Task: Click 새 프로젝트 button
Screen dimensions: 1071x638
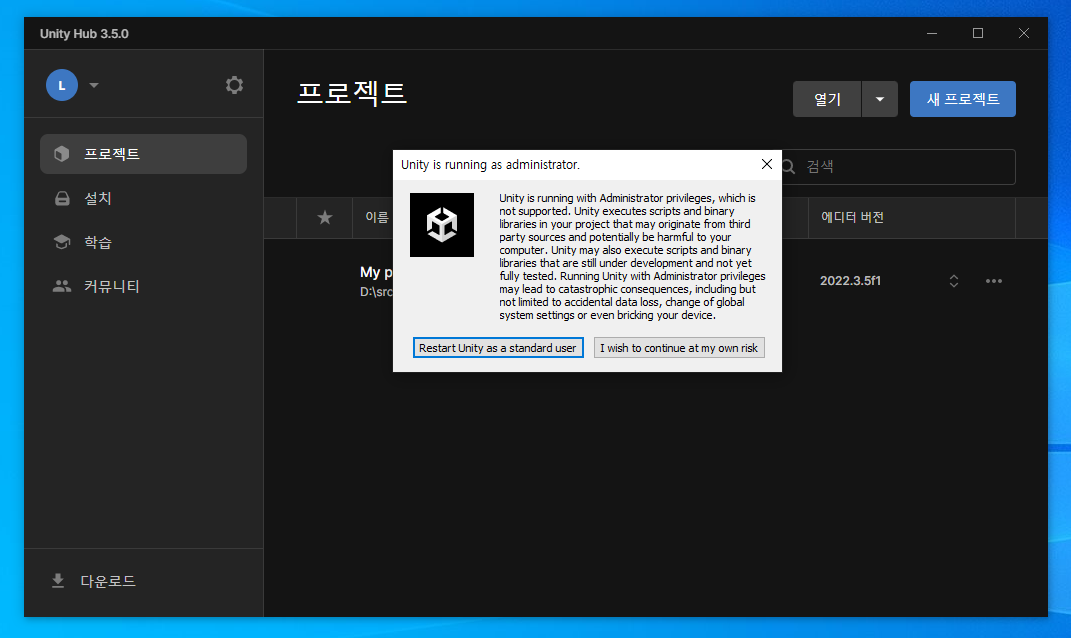Action: pyautogui.click(x=962, y=99)
